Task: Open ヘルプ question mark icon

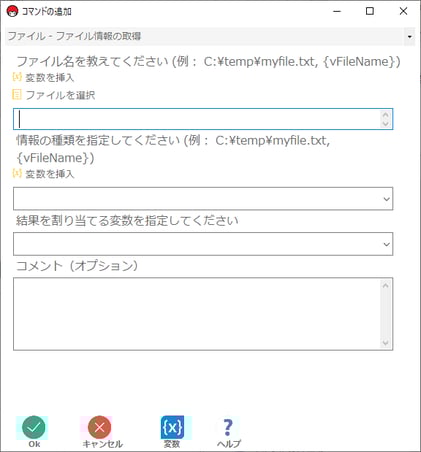Action: tap(228, 427)
